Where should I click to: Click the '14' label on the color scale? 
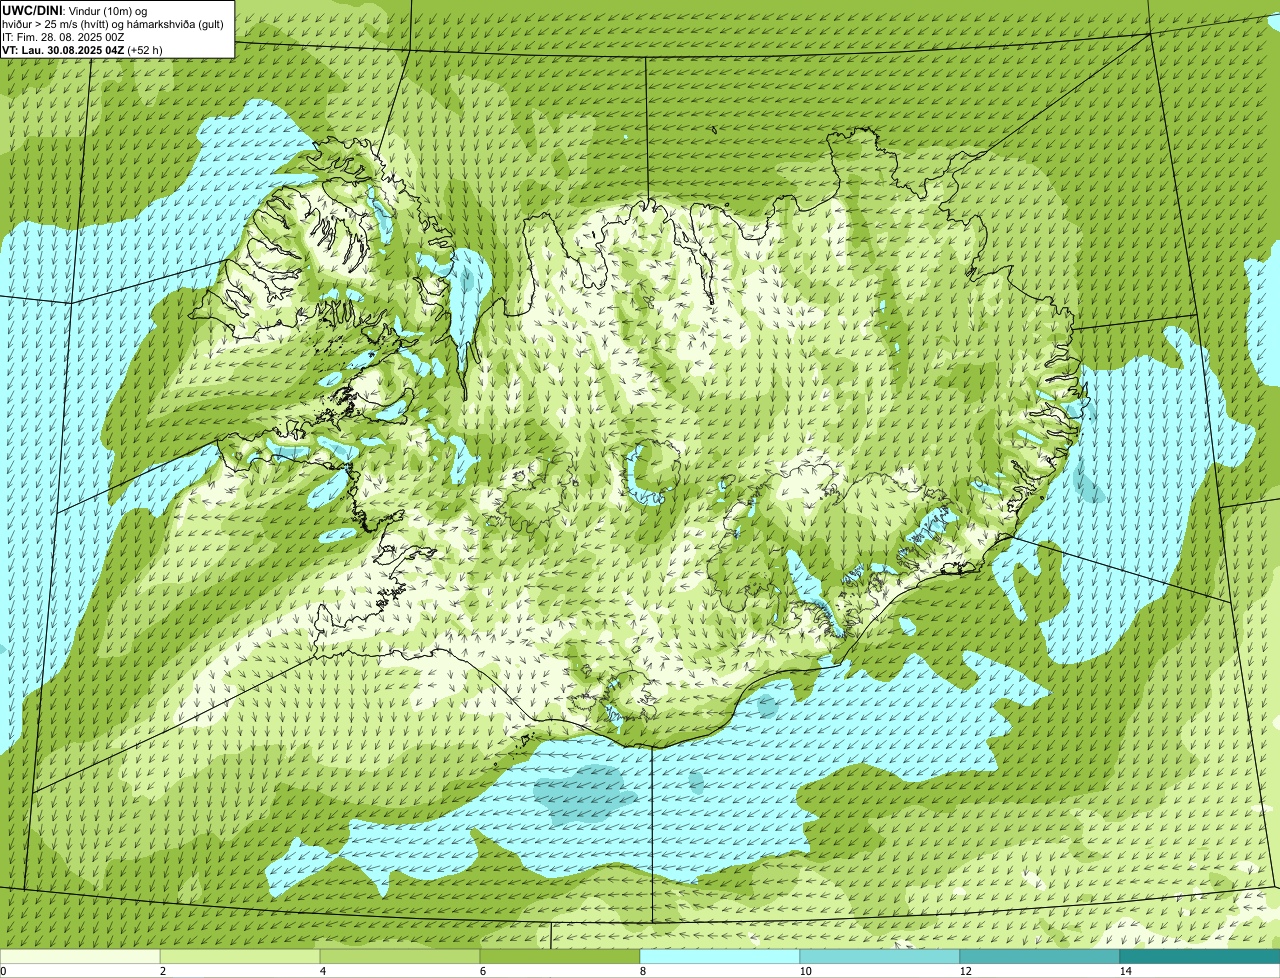pyautogui.click(x=1125, y=971)
